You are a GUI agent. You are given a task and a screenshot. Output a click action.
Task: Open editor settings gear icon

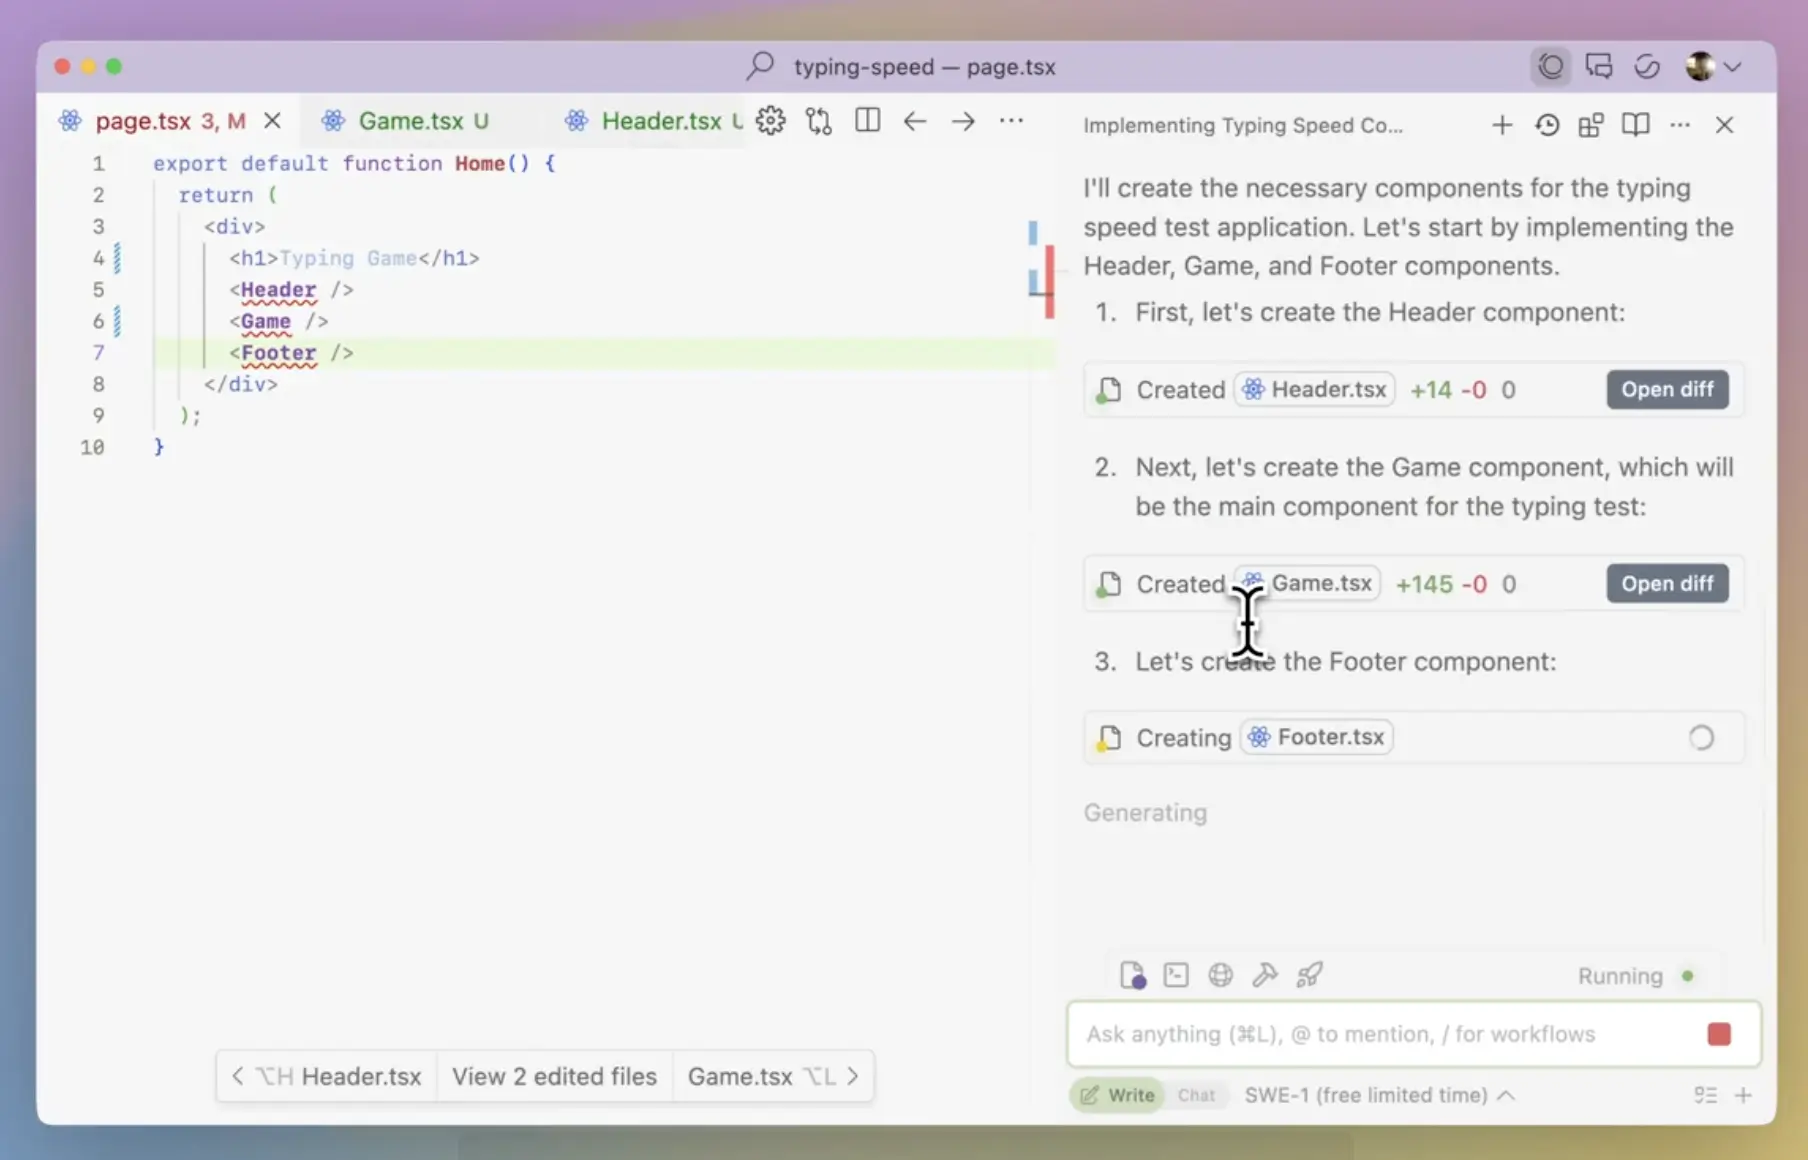point(770,121)
